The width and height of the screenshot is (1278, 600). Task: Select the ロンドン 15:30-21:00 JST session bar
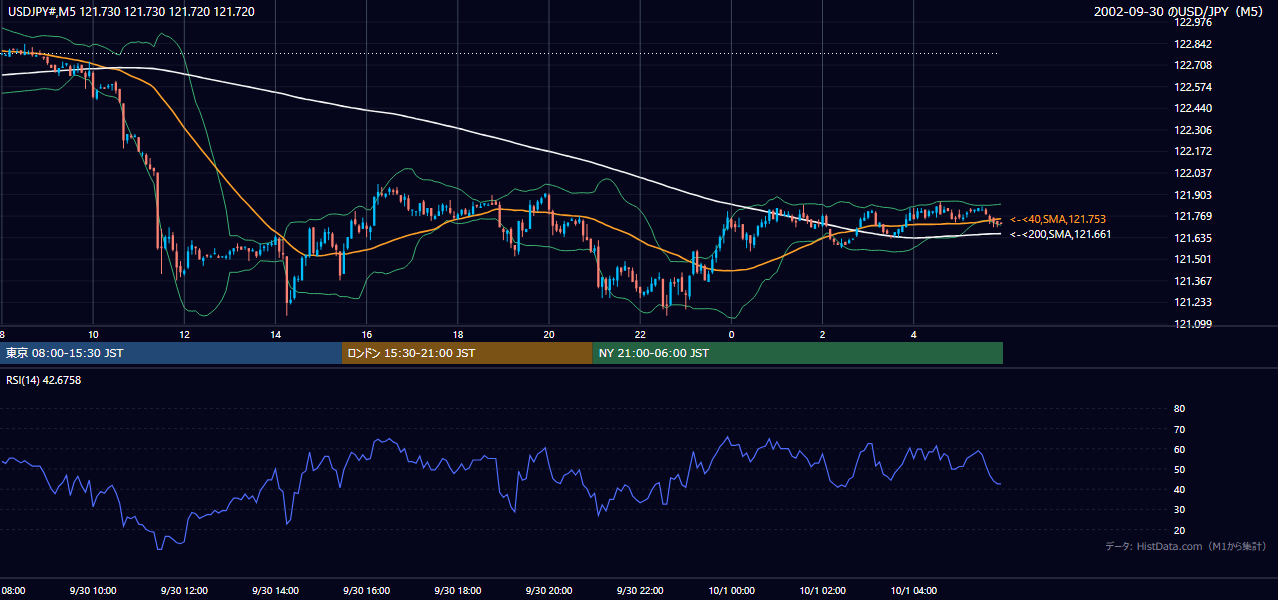[x=467, y=353]
